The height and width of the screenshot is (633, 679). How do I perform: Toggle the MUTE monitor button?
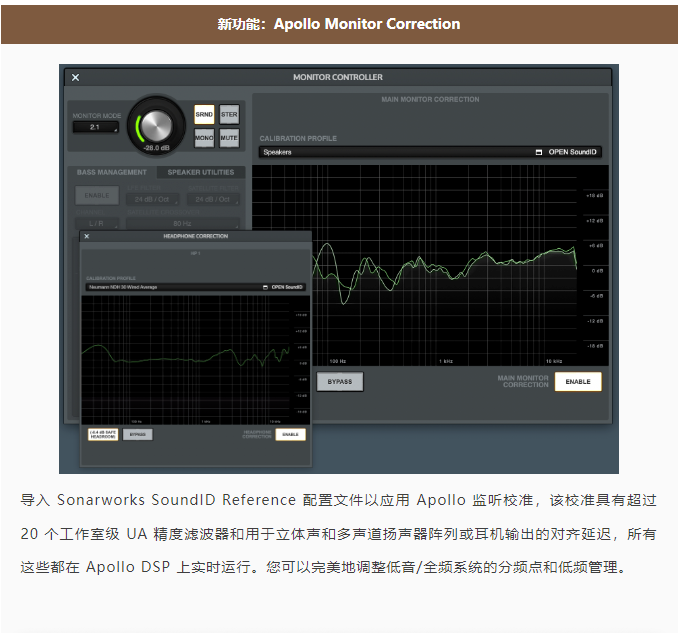coord(229,138)
